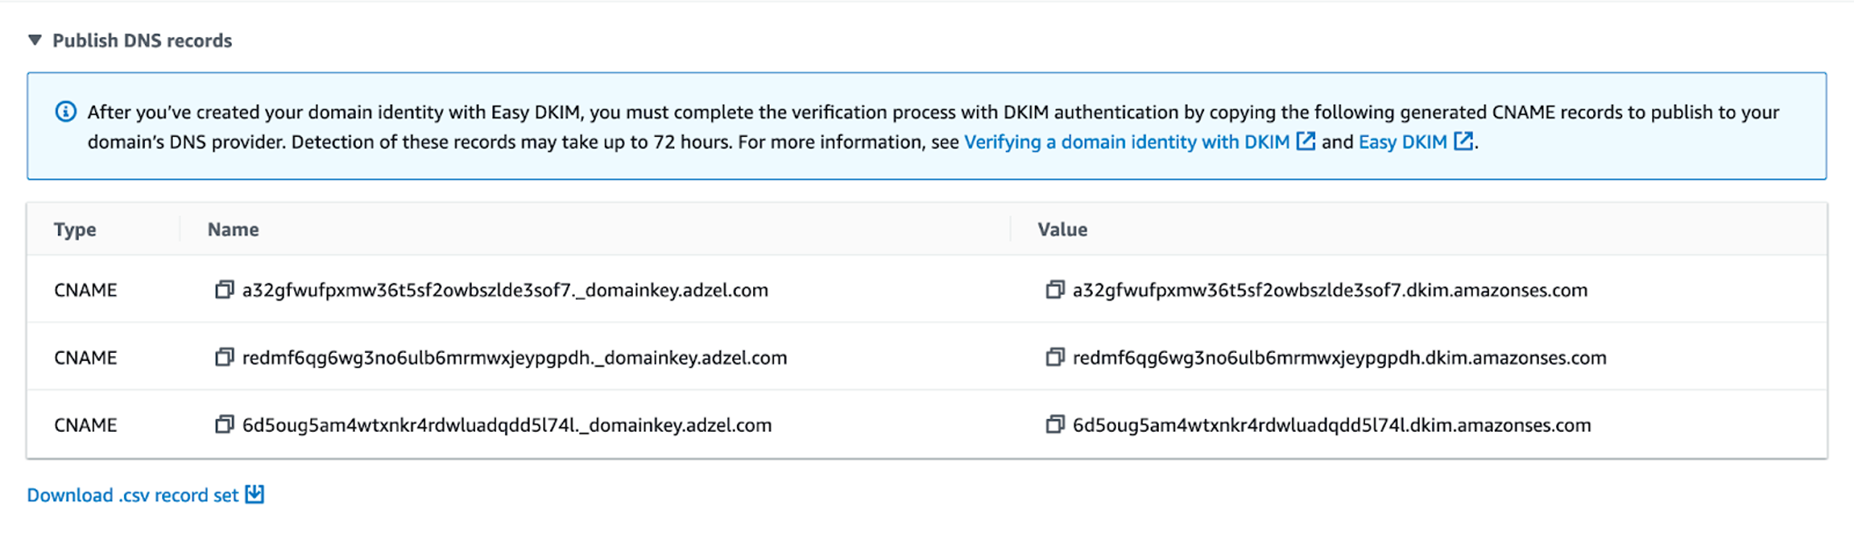1854x535 pixels.
Task: Click the download icon beside .csv link
Action: coord(255,494)
